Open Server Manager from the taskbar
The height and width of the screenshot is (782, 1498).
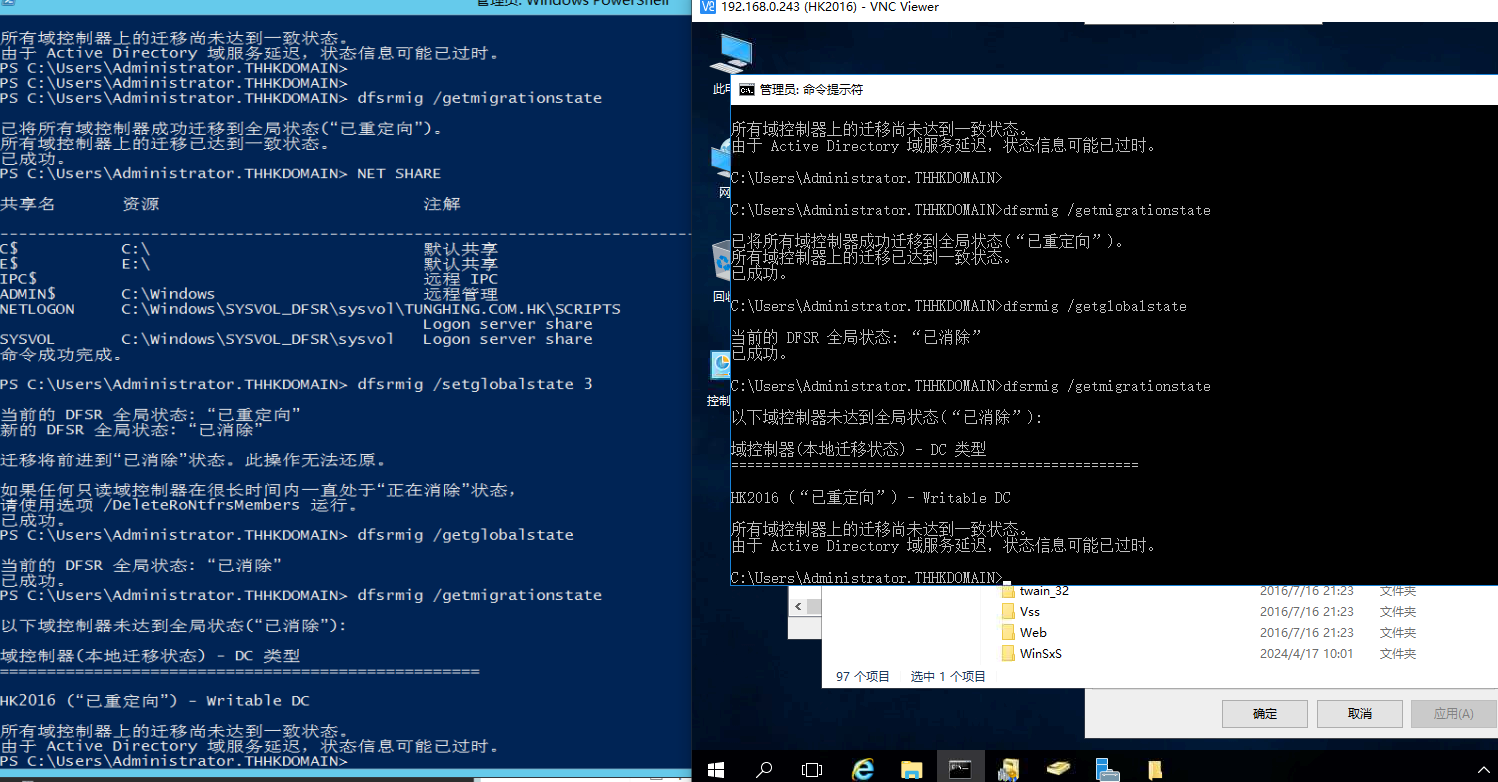1107,769
